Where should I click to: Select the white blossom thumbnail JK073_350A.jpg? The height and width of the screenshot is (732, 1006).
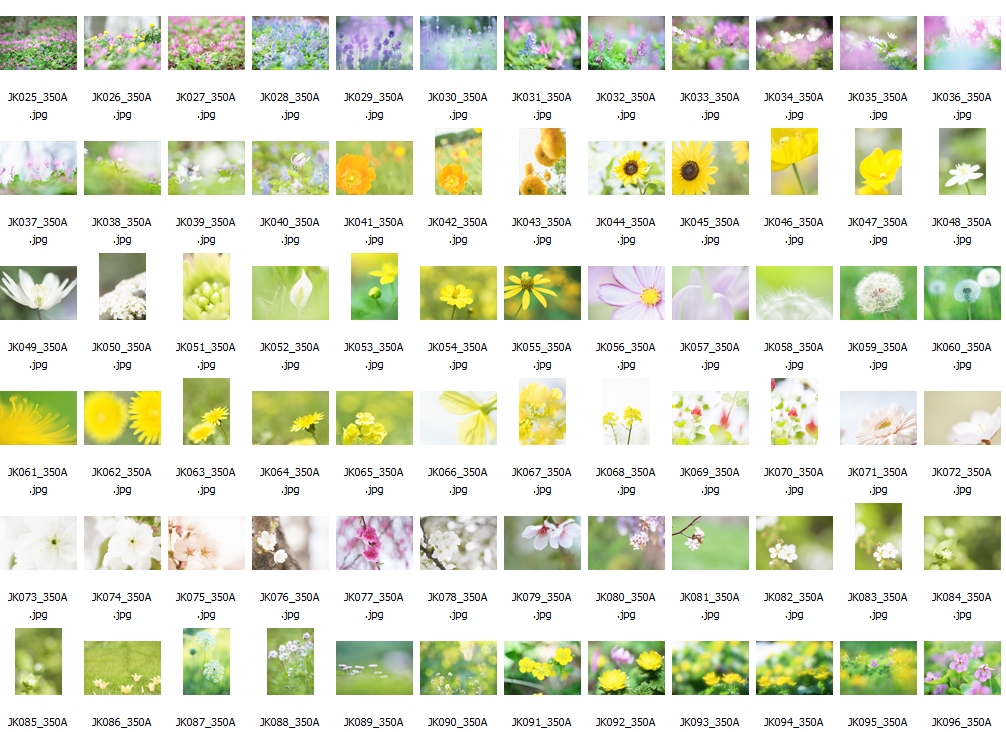pos(38,543)
